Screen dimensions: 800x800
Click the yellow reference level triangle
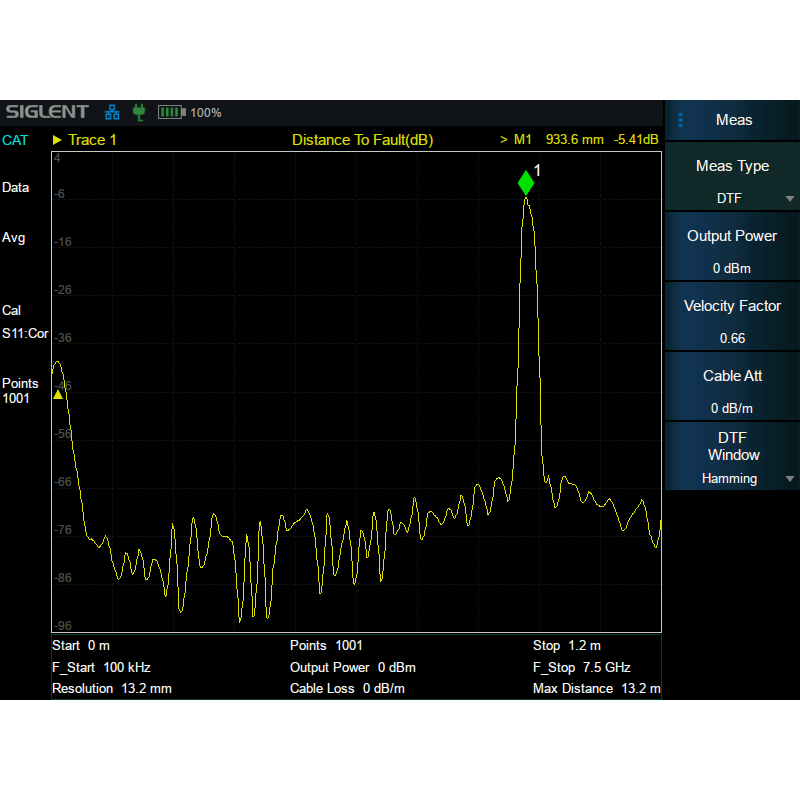tap(58, 394)
